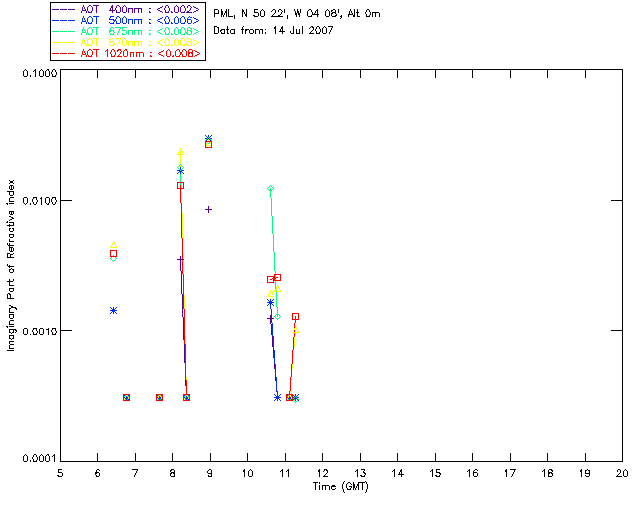Click the 'Imaginary Part of Refractive index' axis title
640x512 pixels.
[11, 265]
